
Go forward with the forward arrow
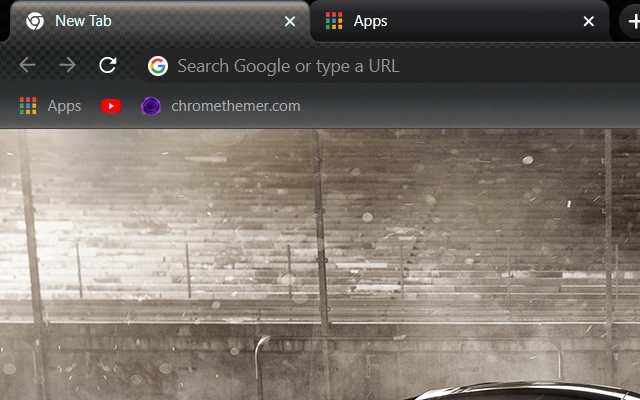pos(67,65)
